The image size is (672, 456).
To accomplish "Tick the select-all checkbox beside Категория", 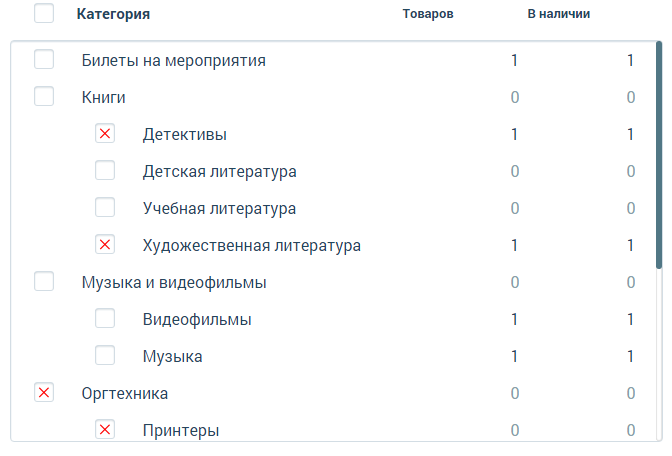I will [x=44, y=14].
